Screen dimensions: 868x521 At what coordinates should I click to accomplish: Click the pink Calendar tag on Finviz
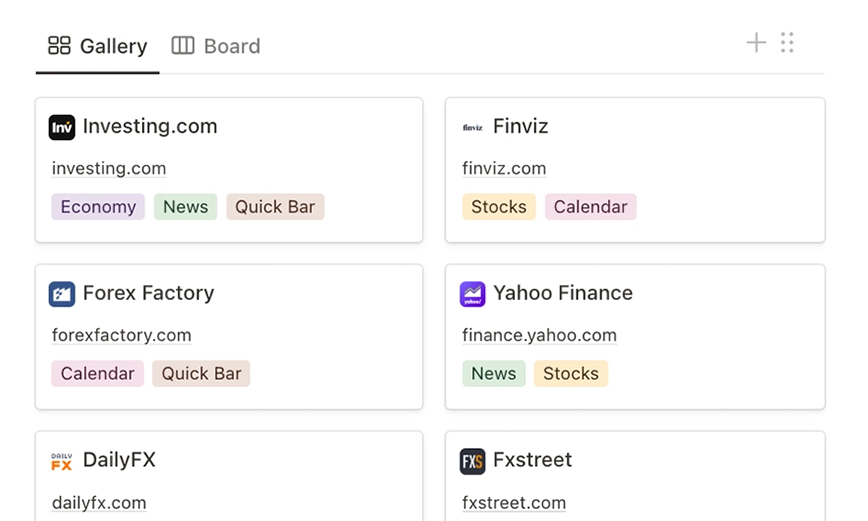(590, 207)
